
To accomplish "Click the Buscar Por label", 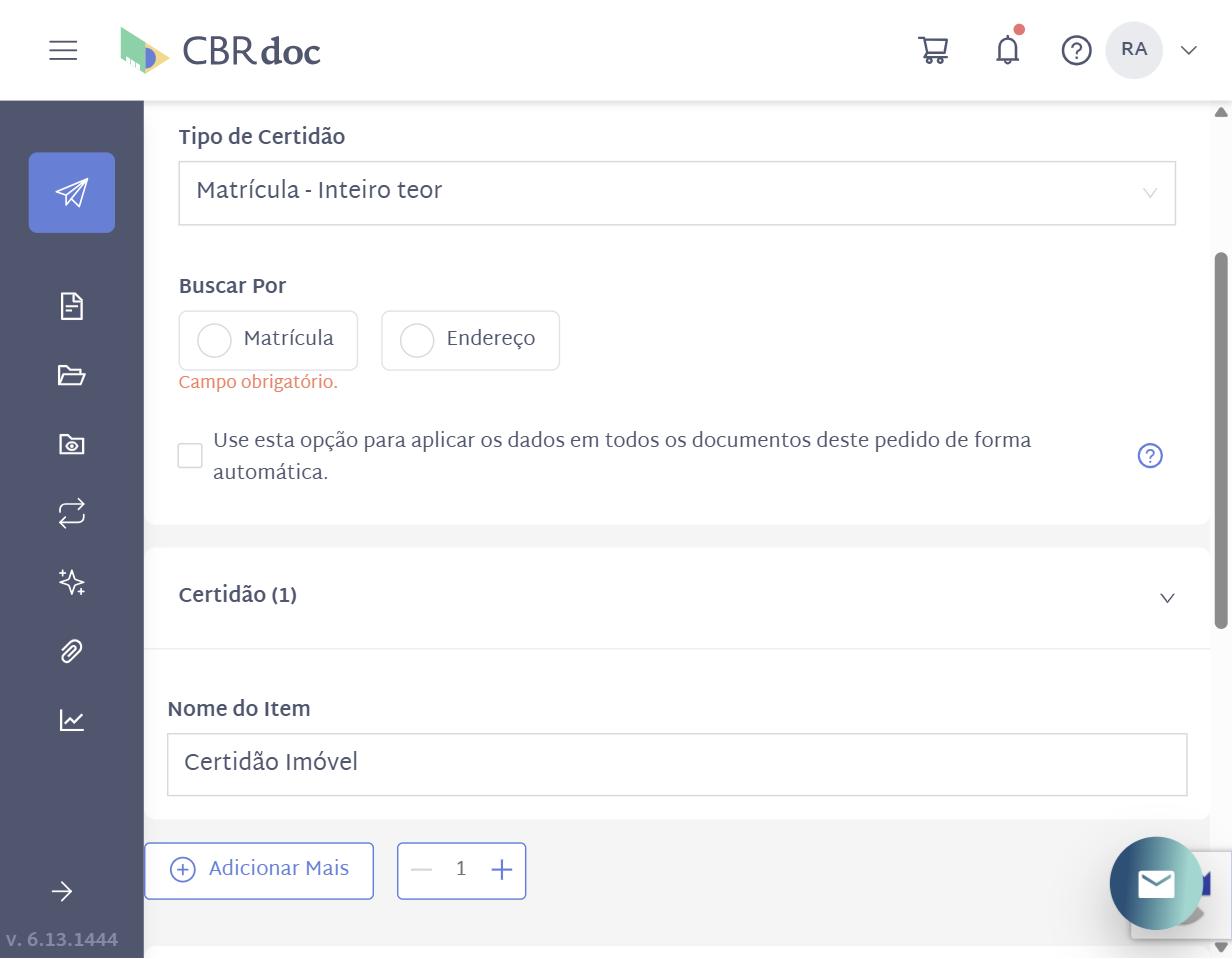I will [x=232, y=287].
